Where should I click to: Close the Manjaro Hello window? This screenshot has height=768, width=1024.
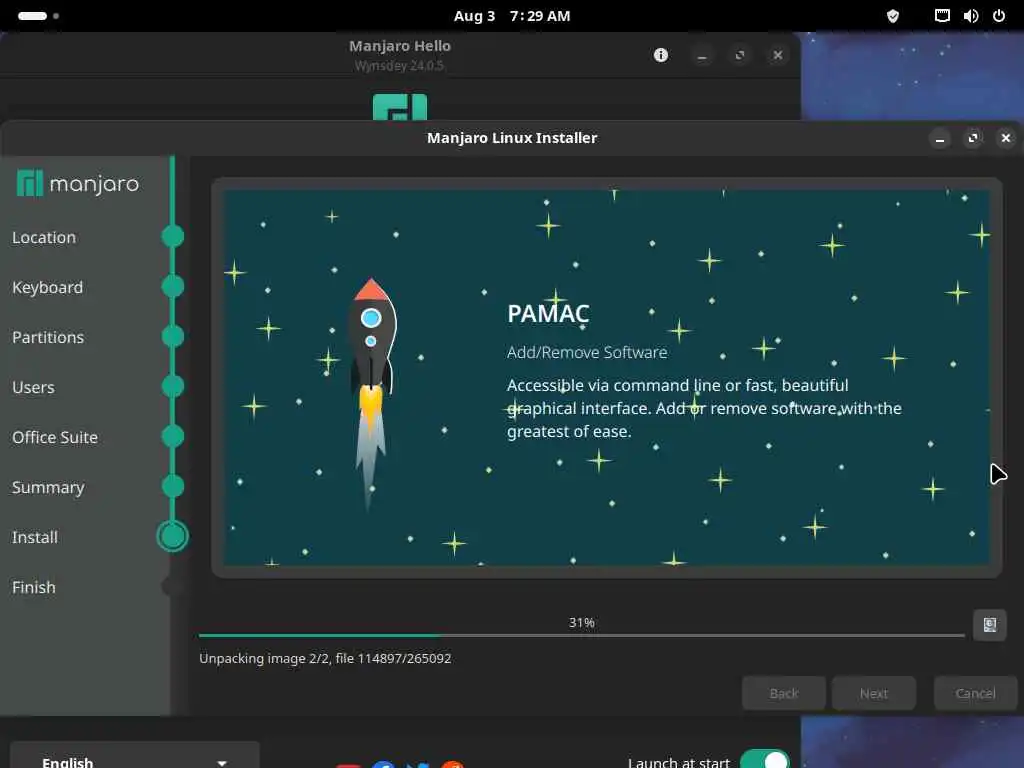coord(778,56)
